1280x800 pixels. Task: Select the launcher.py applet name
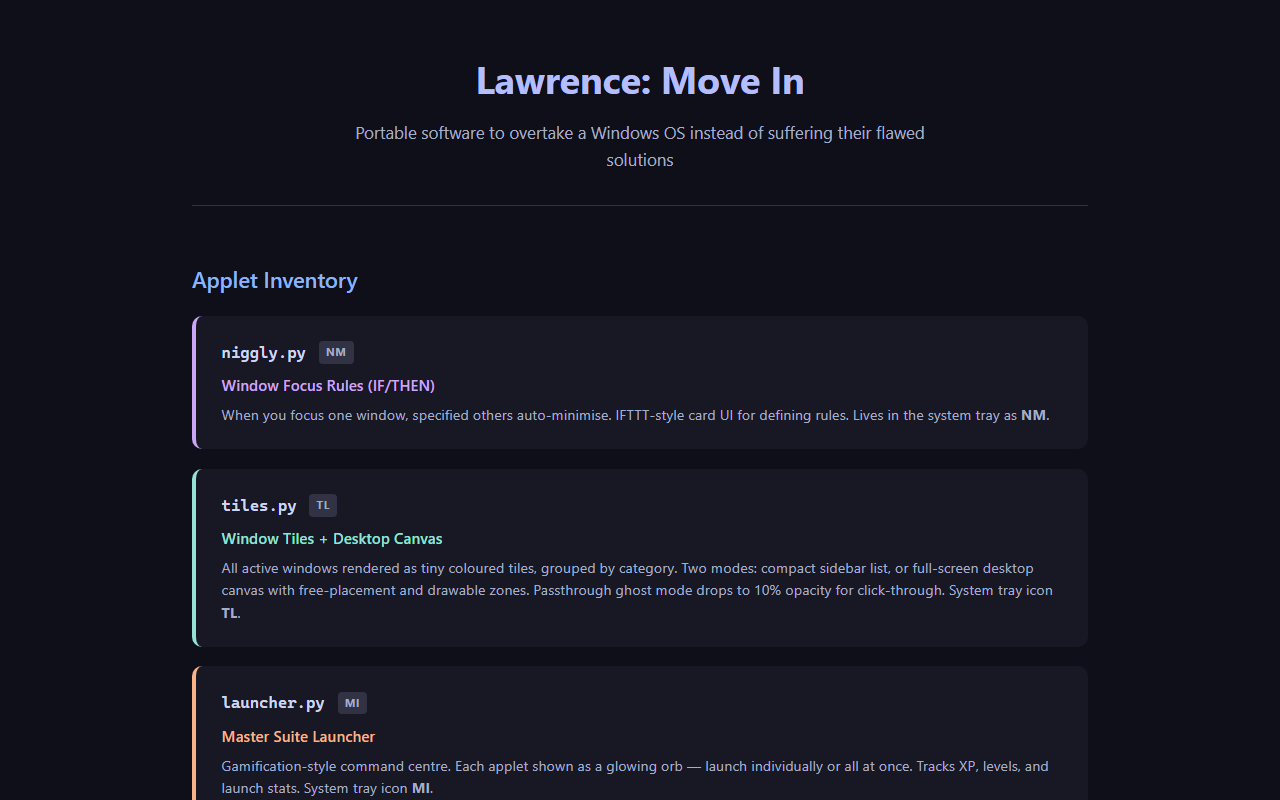pos(273,703)
